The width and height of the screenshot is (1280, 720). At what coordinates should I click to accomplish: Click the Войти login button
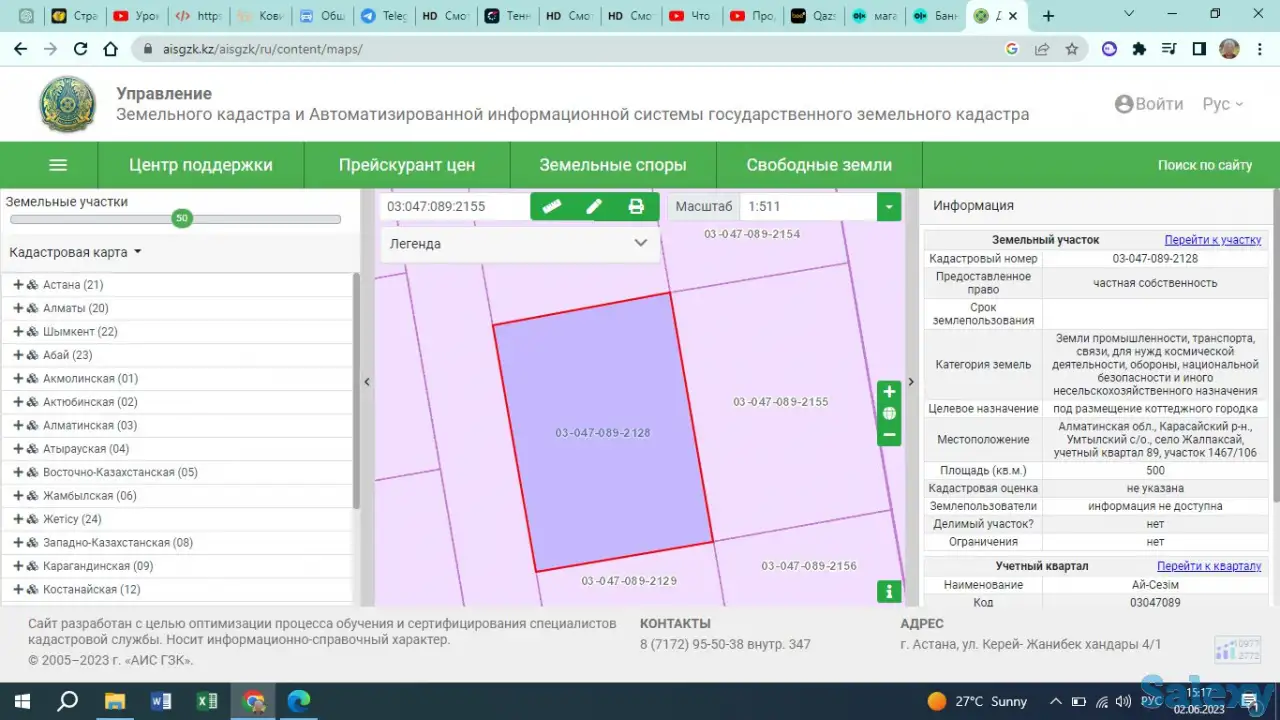1149,104
